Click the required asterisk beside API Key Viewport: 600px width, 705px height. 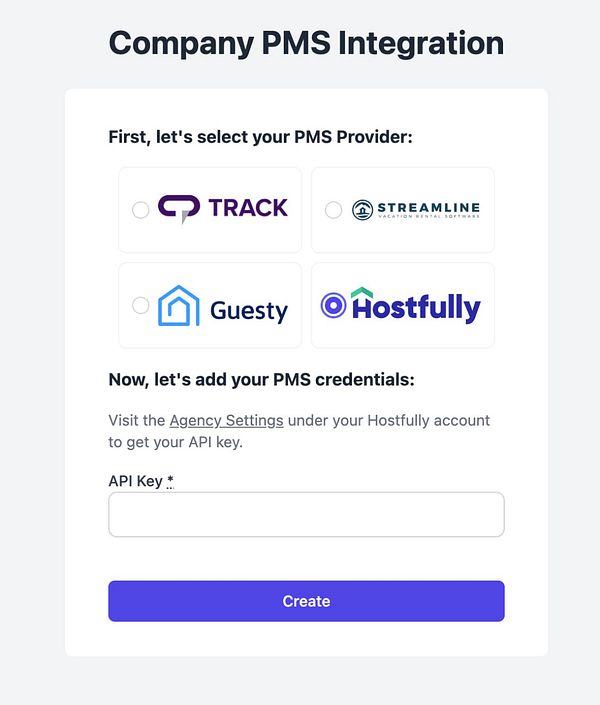tap(170, 481)
